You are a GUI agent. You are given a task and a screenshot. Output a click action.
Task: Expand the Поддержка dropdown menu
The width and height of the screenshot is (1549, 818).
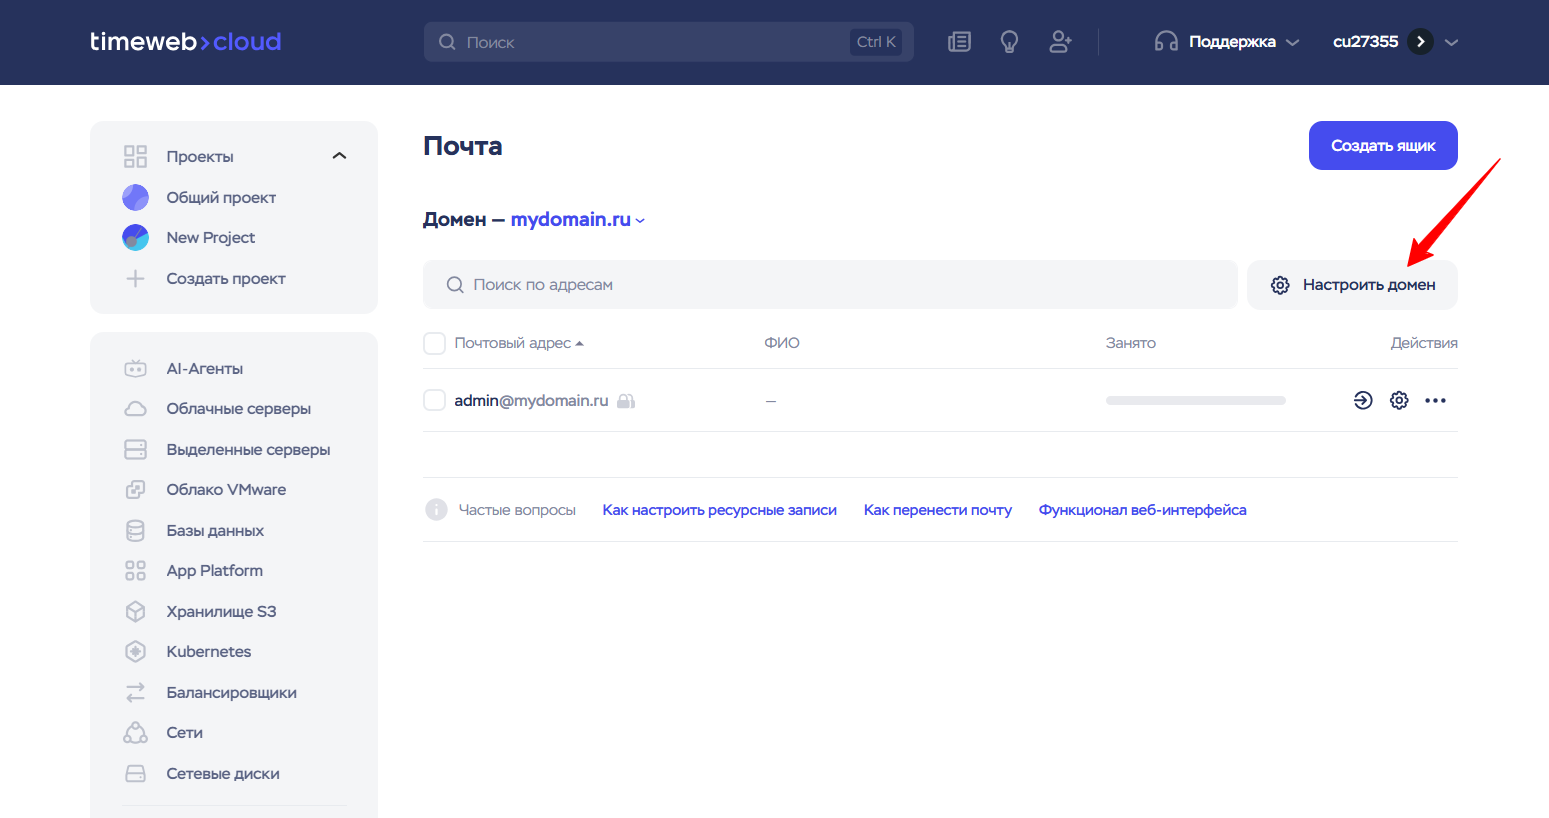[1228, 42]
